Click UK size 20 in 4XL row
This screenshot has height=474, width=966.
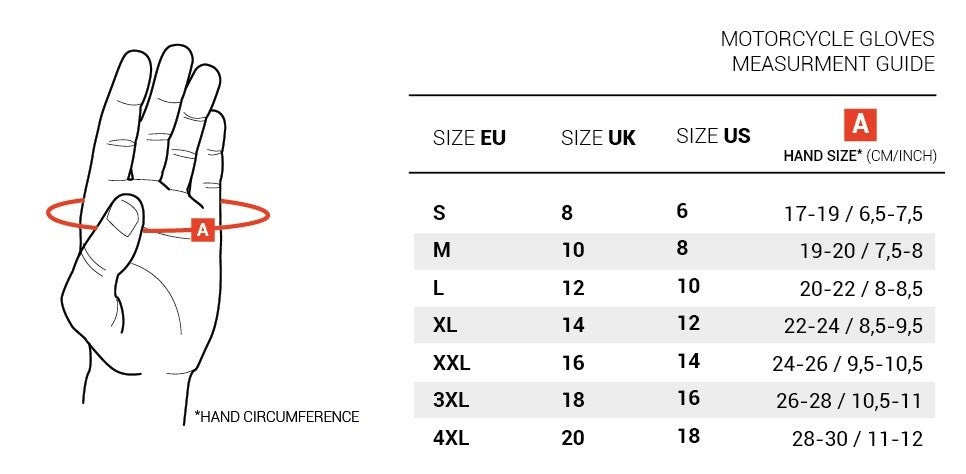tap(574, 437)
